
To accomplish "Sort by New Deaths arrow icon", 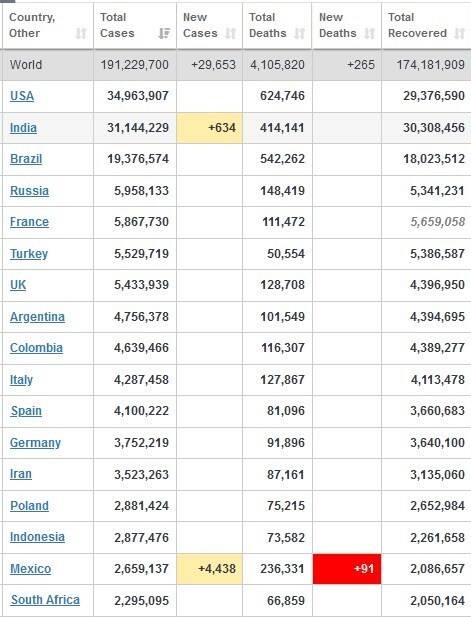I will point(369,33).
